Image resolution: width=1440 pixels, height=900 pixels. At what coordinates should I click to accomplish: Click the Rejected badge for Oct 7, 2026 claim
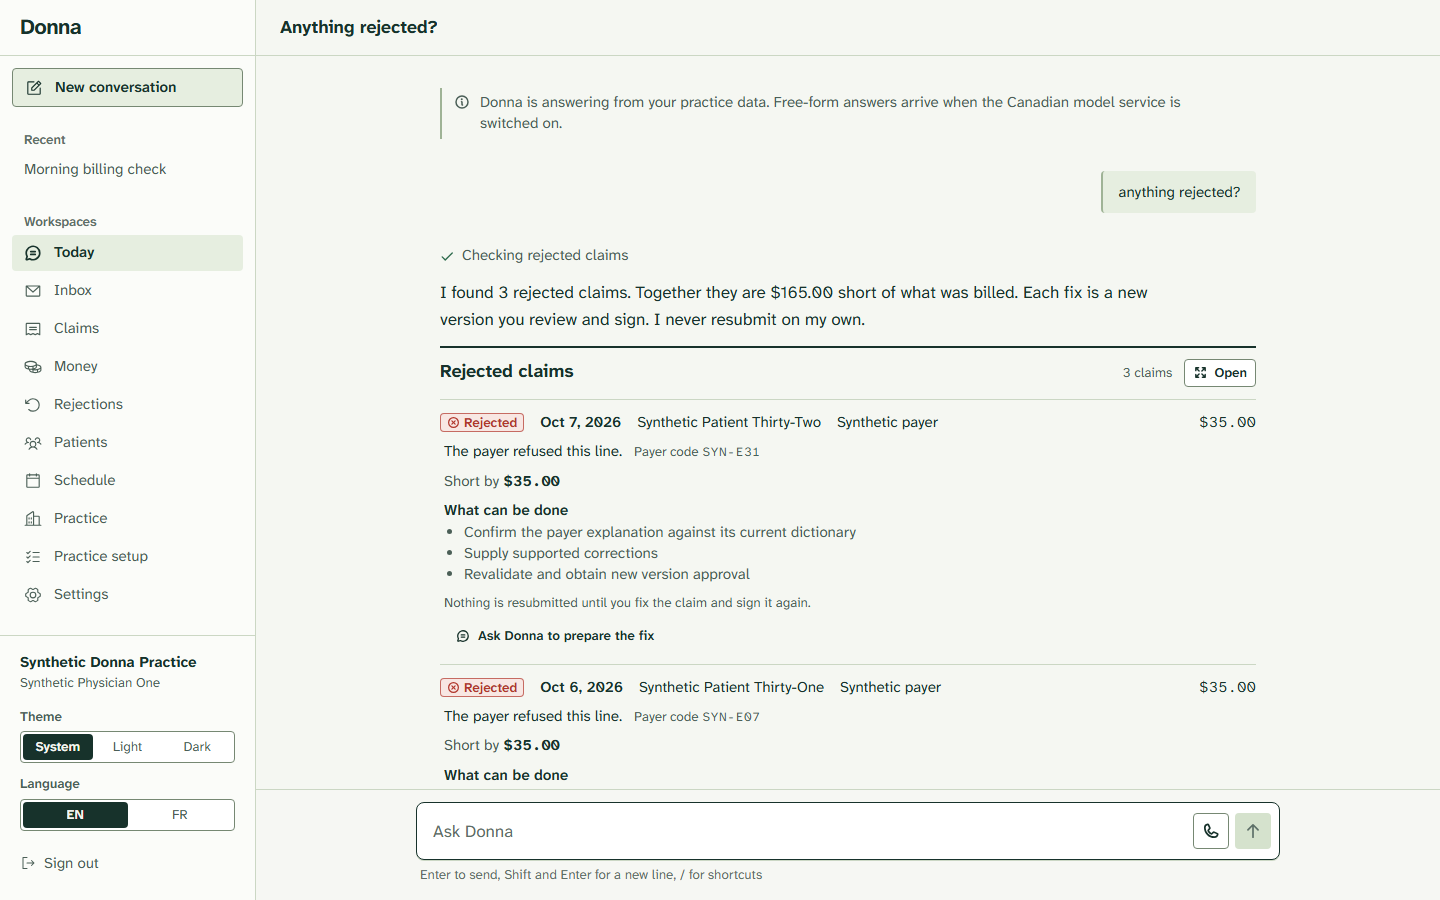coord(482,423)
